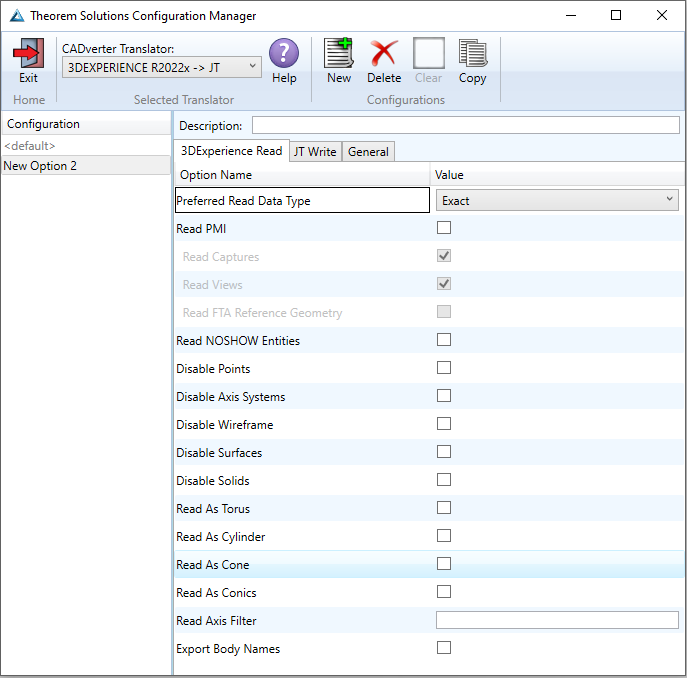Toggle the Read As Cone checkbox

coord(444,564)
